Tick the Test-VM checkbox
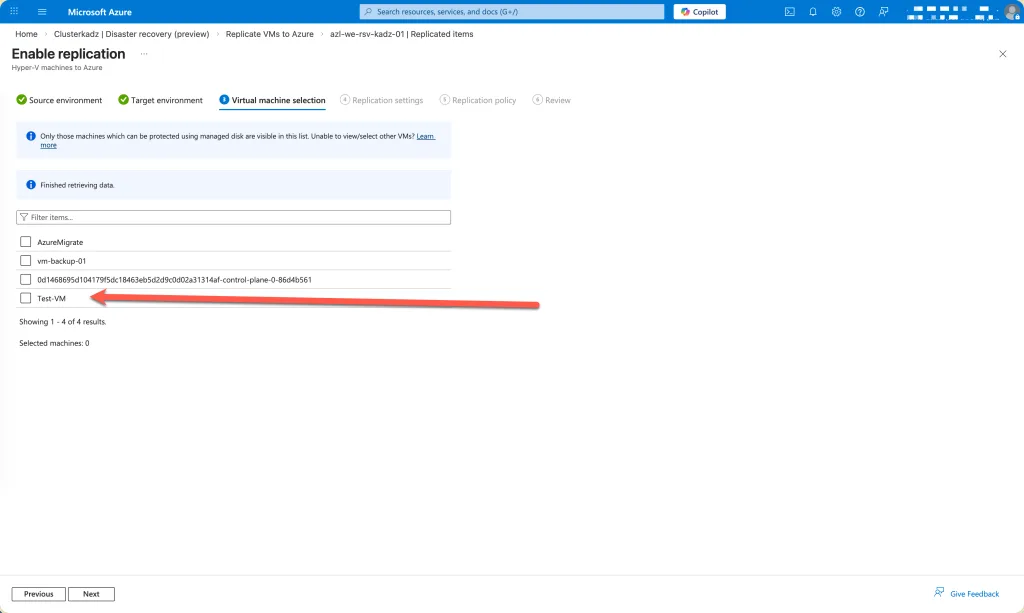Viewport: 1024px width, 613px height. (26, 298)
